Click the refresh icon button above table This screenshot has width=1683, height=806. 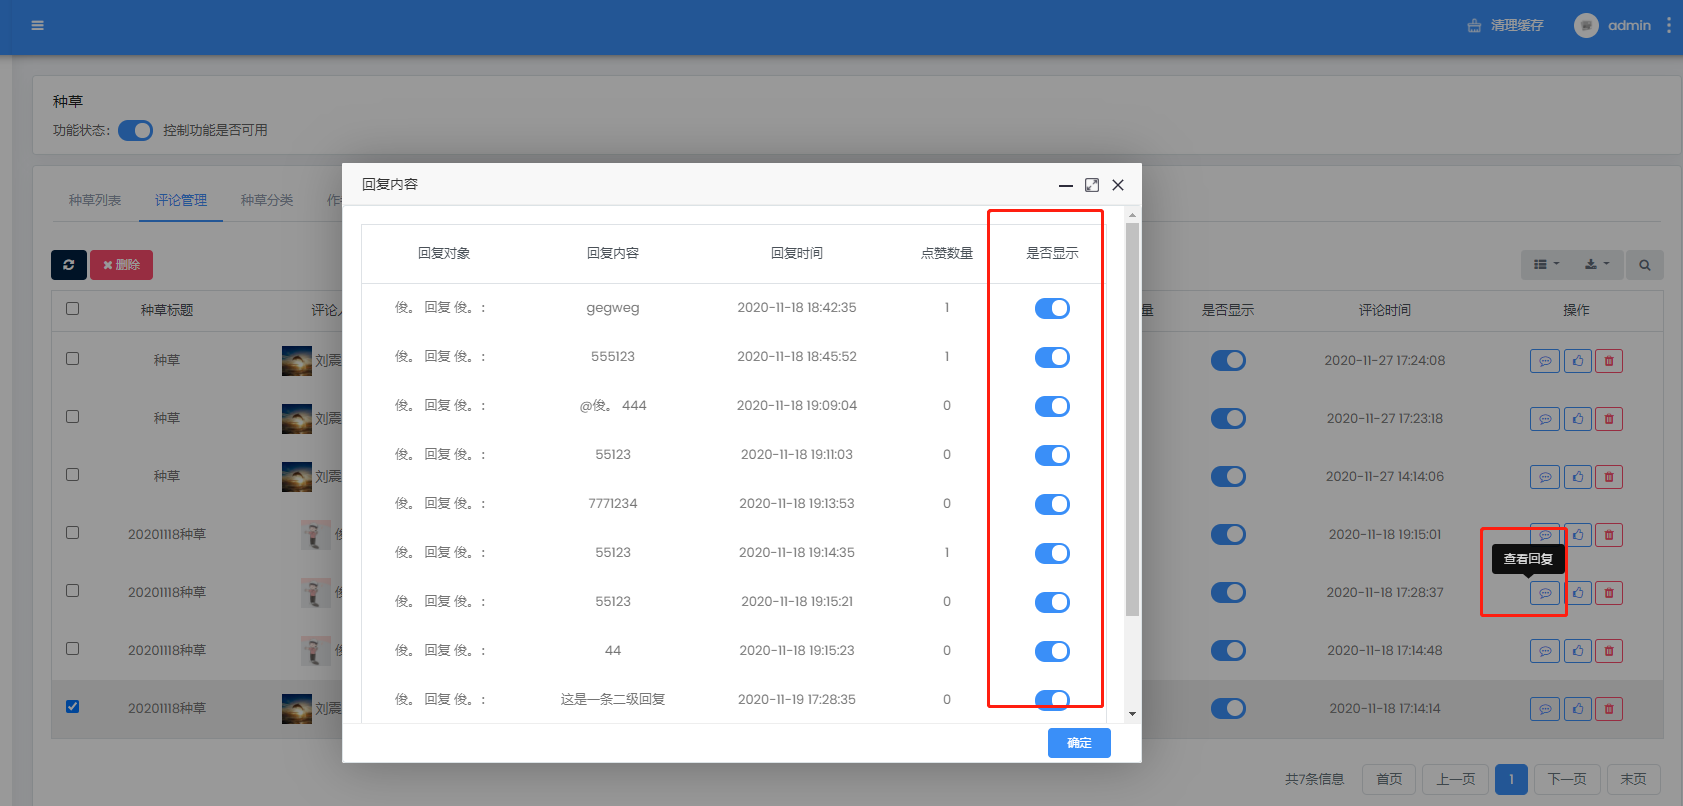tap(69, 265)
